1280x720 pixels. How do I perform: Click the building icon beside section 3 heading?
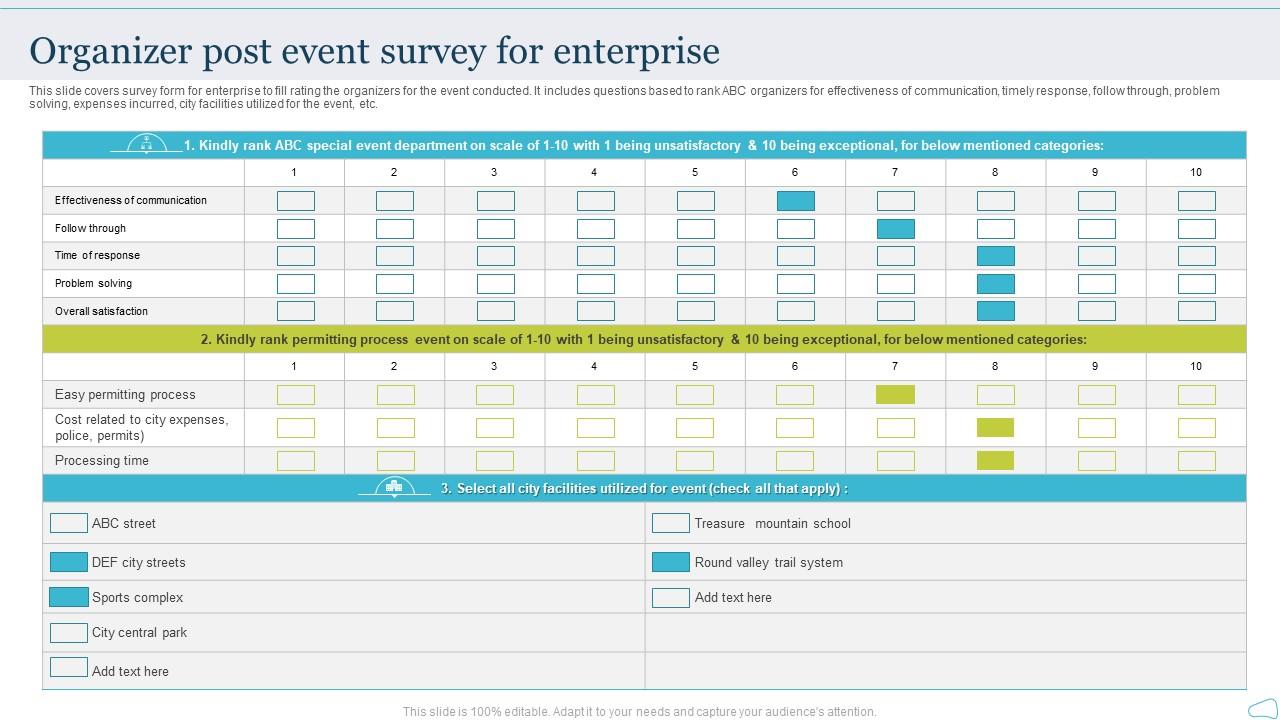[x=394, y=487]
